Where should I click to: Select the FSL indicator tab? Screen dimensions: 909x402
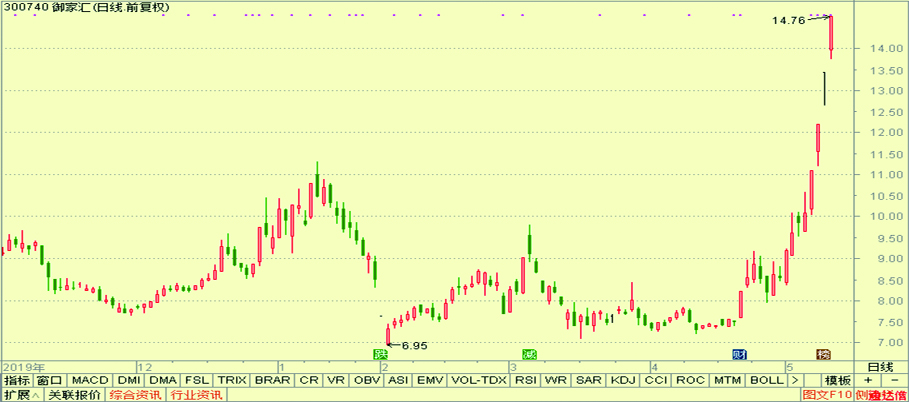point(197,381)
